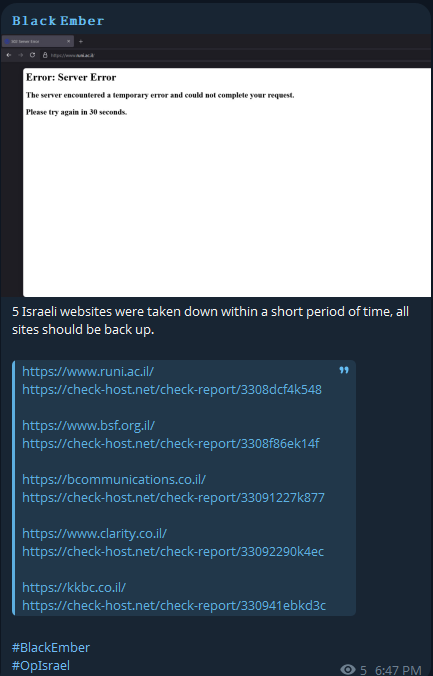The width and height of the screenshot is (433, 676).
Task: Click the browser address bar URL
Action: point(72,55)
